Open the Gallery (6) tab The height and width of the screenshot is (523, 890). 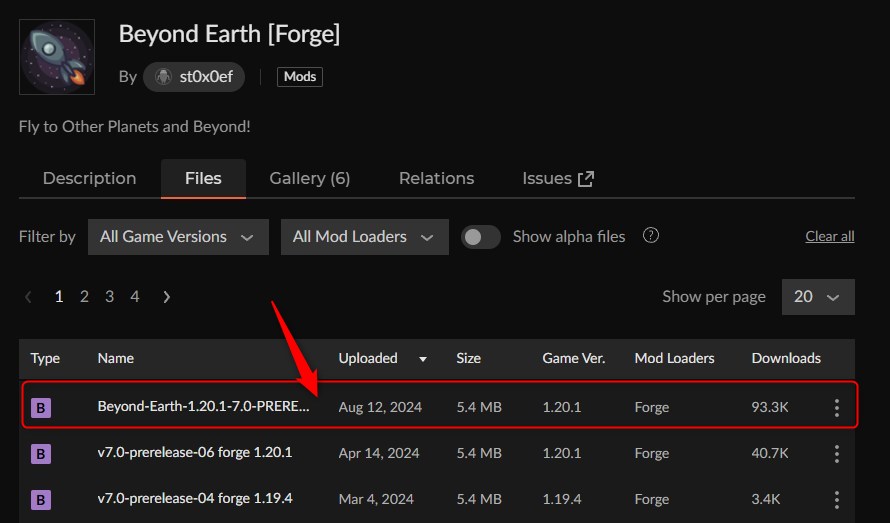click(x=310, y=178)
